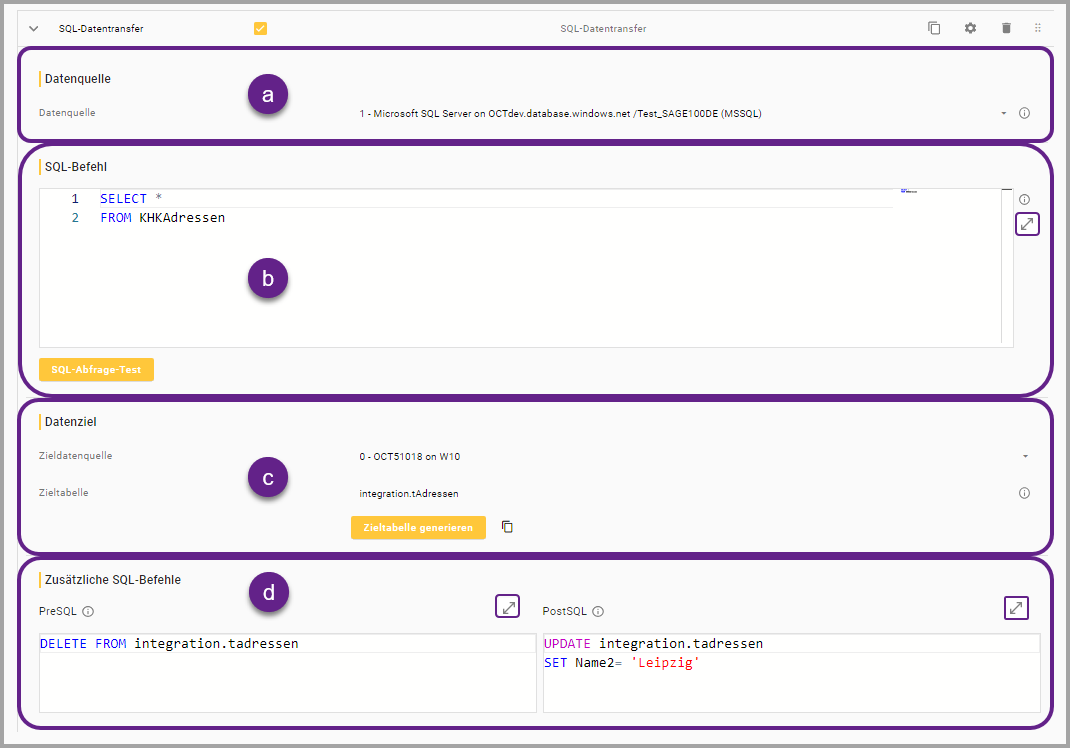1070x748 pixels.
Task: Collapse the SQL-Datentransfer step chevron
Action: pos(33,29)
